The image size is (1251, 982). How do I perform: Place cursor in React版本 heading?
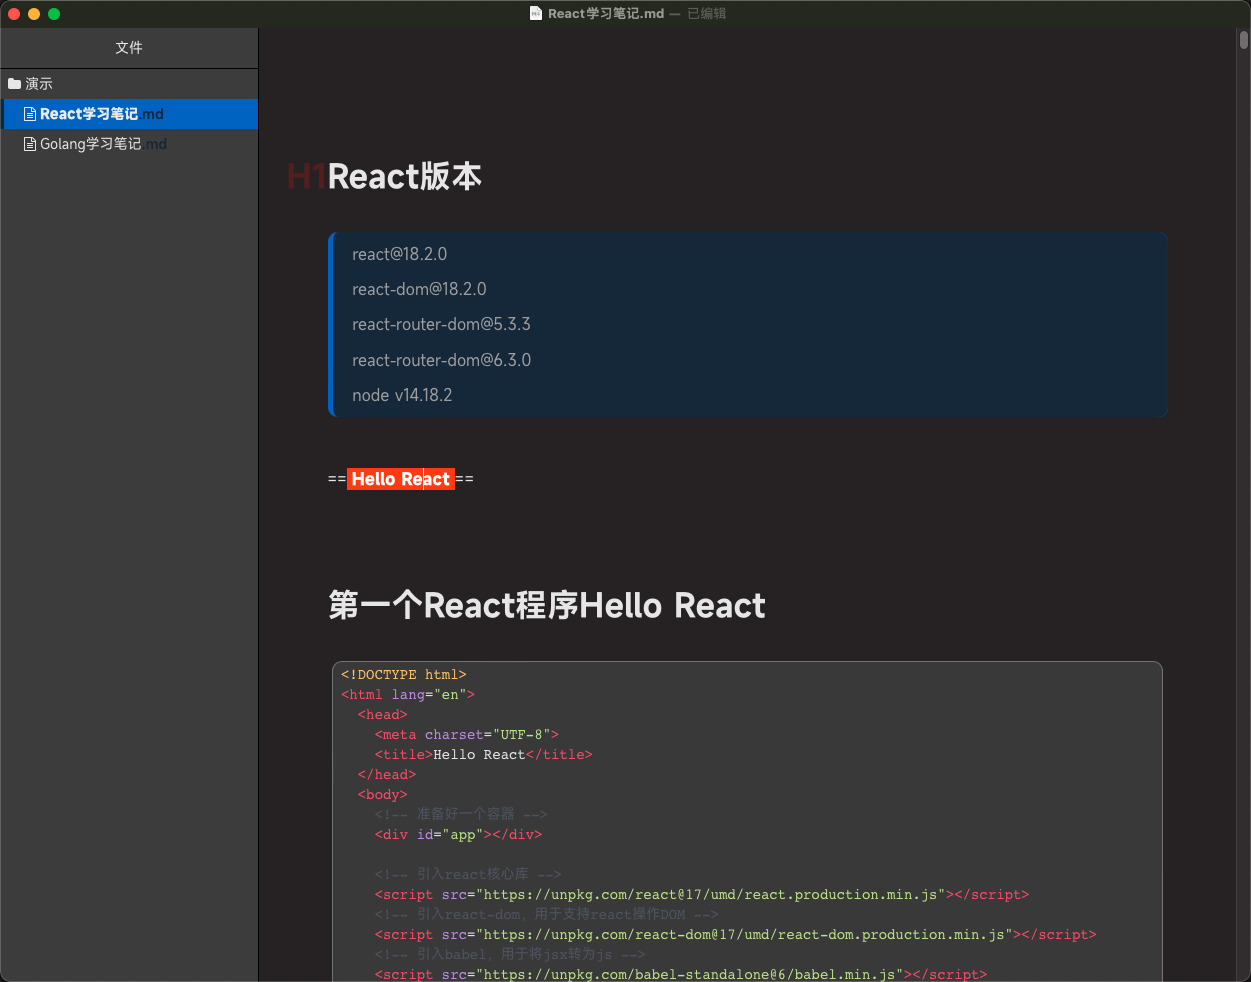[405, 177]
